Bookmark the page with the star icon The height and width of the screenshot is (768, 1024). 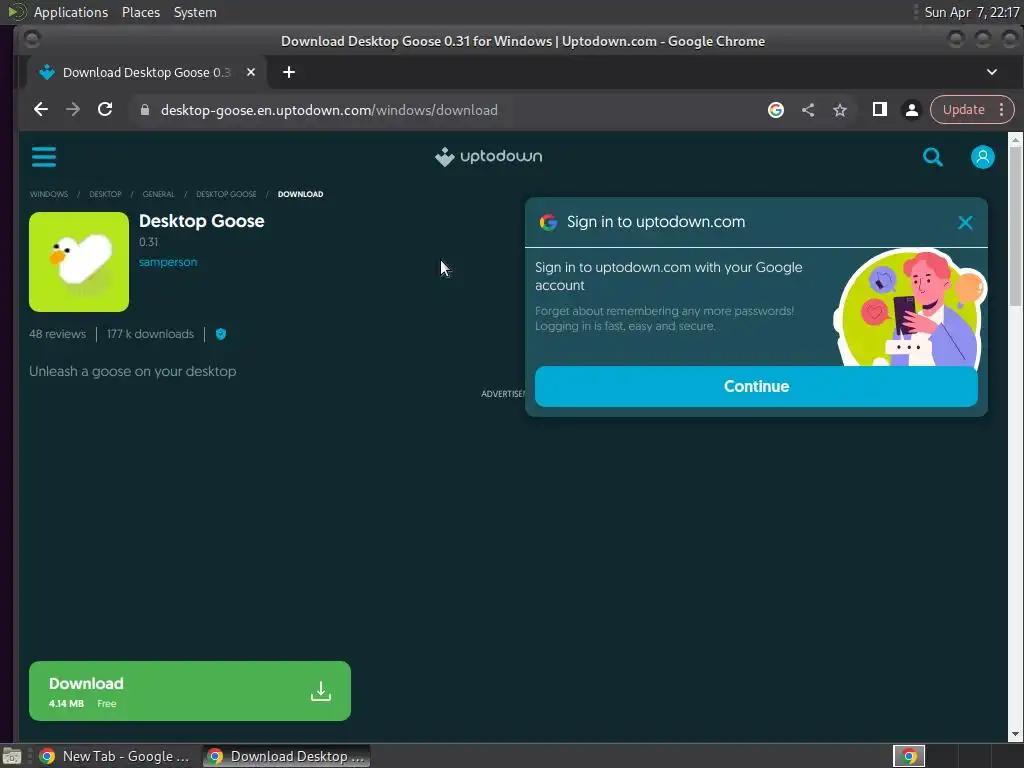[840, 110]
